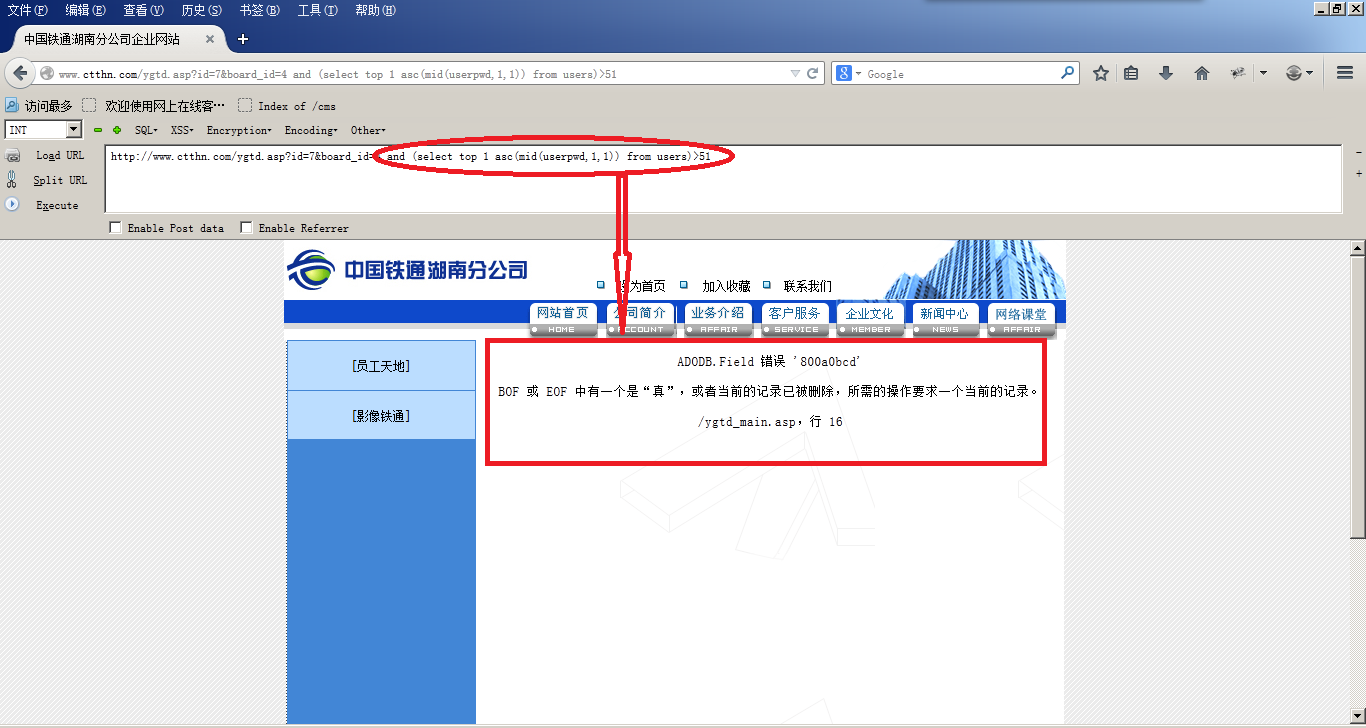Viewport: 1366px width, 728px height.
Task: Open the [员工天地] sidebar link
Action: pos(381,366)
